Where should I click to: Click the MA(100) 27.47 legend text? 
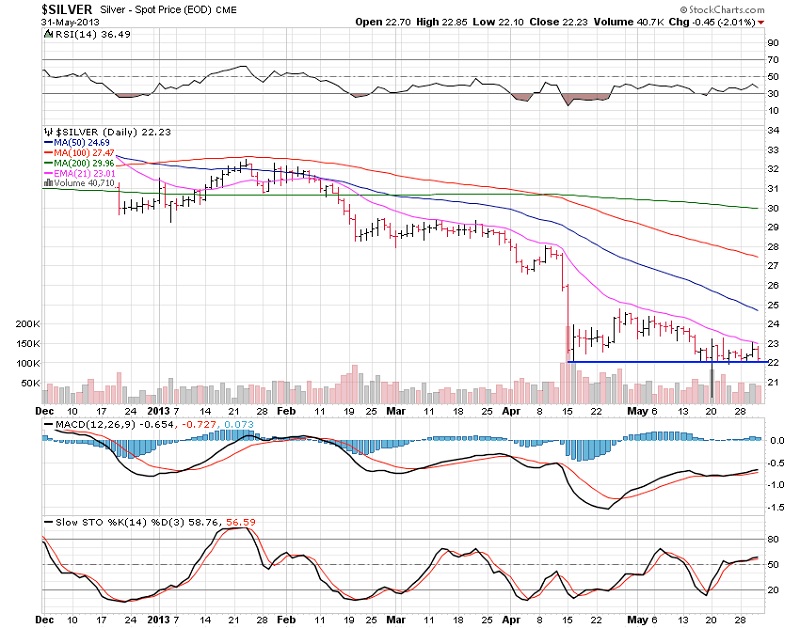coord(84,153)
